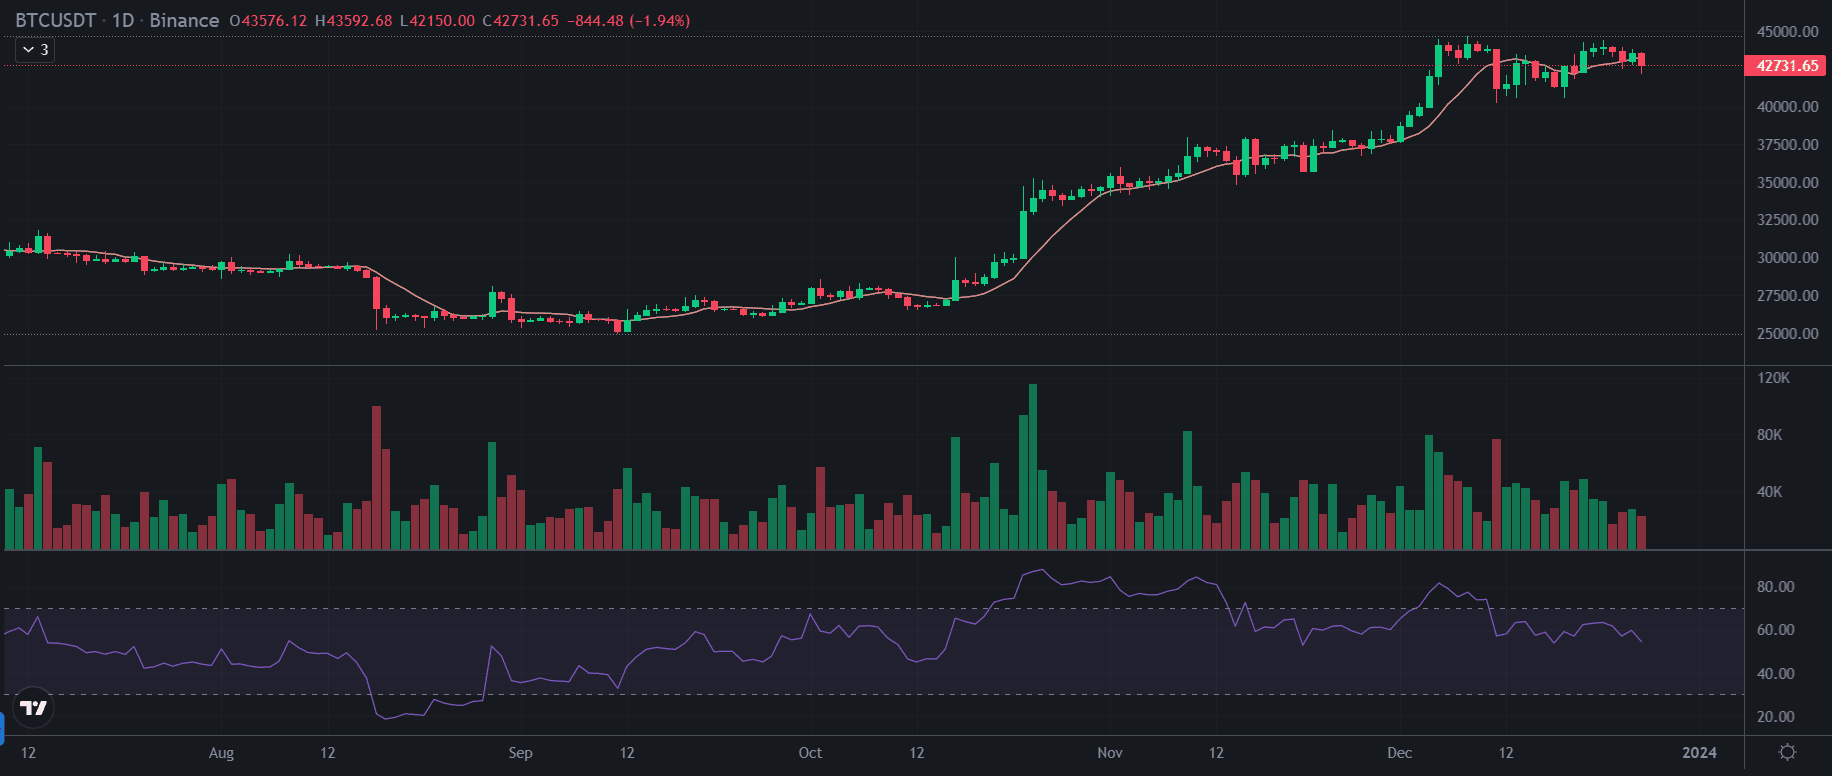Click the Dec label on time axis
The image size is (1832, 776).
tap(1399, 753)
